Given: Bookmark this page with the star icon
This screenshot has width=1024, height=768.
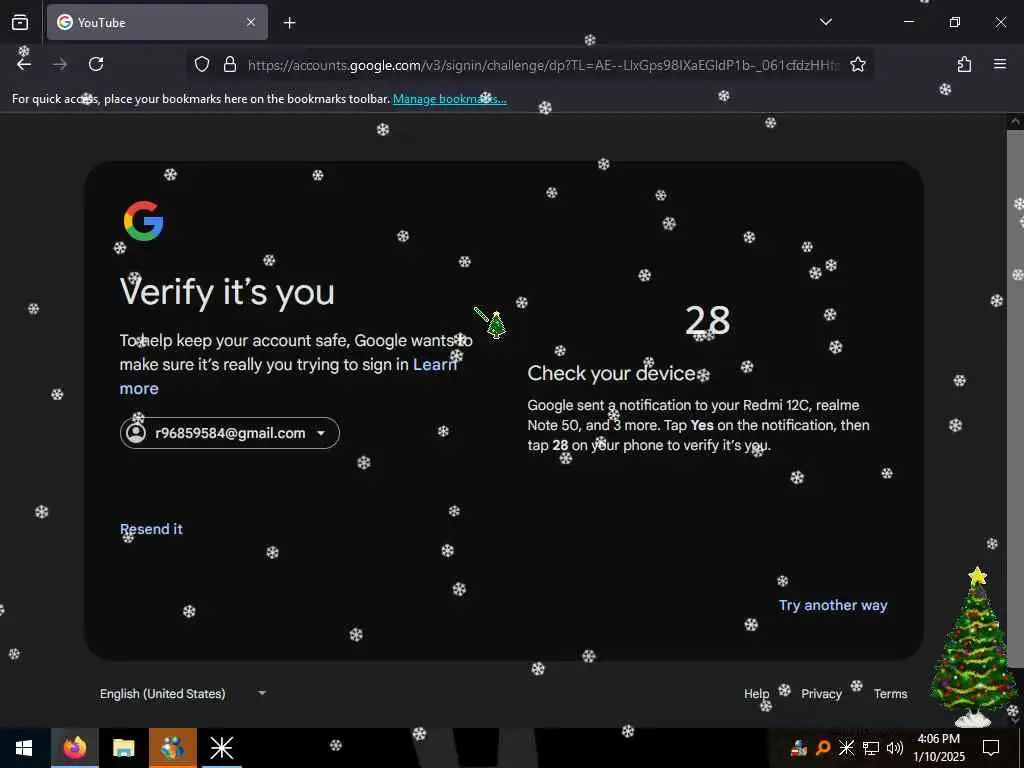Looking at the screenshot, I should (x=858, y=64).
